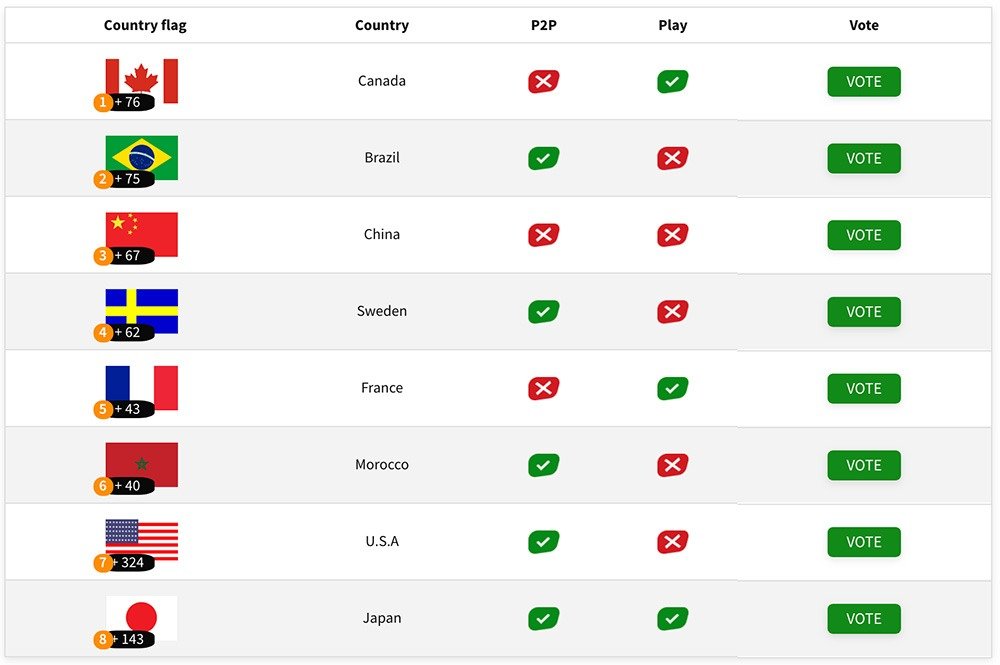Screen dimensions: 1000x665
Task: Click Brazil's green check P2P icon
Action: (x=543, y=158)
